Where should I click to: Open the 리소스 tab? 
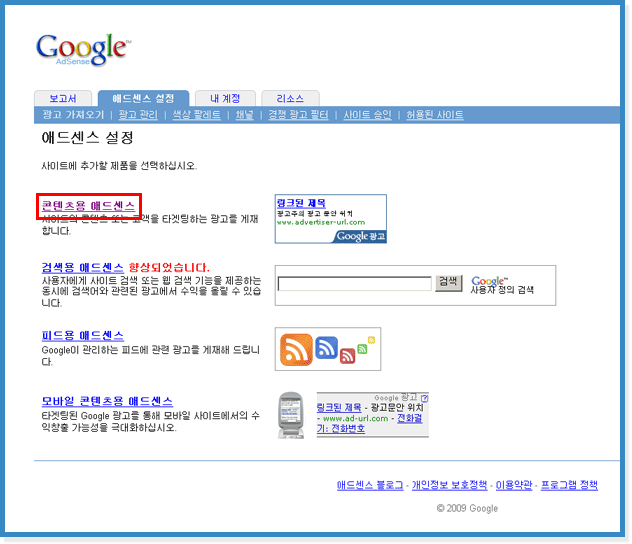click(x=290, y=98)
